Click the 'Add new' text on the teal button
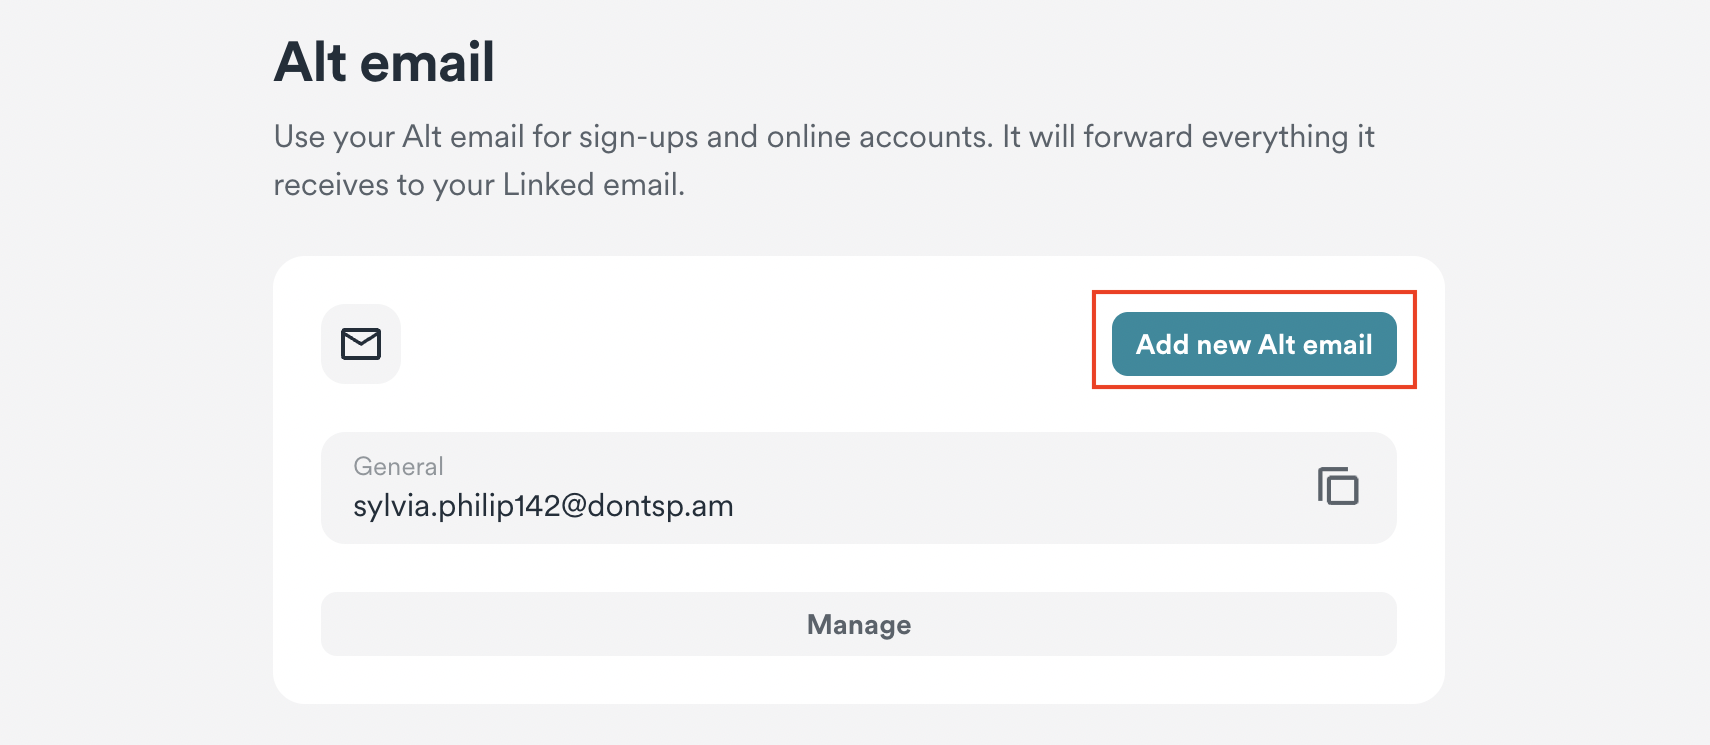The height and width of the screenshot is (745, 1710). [x=1193, y=344]
